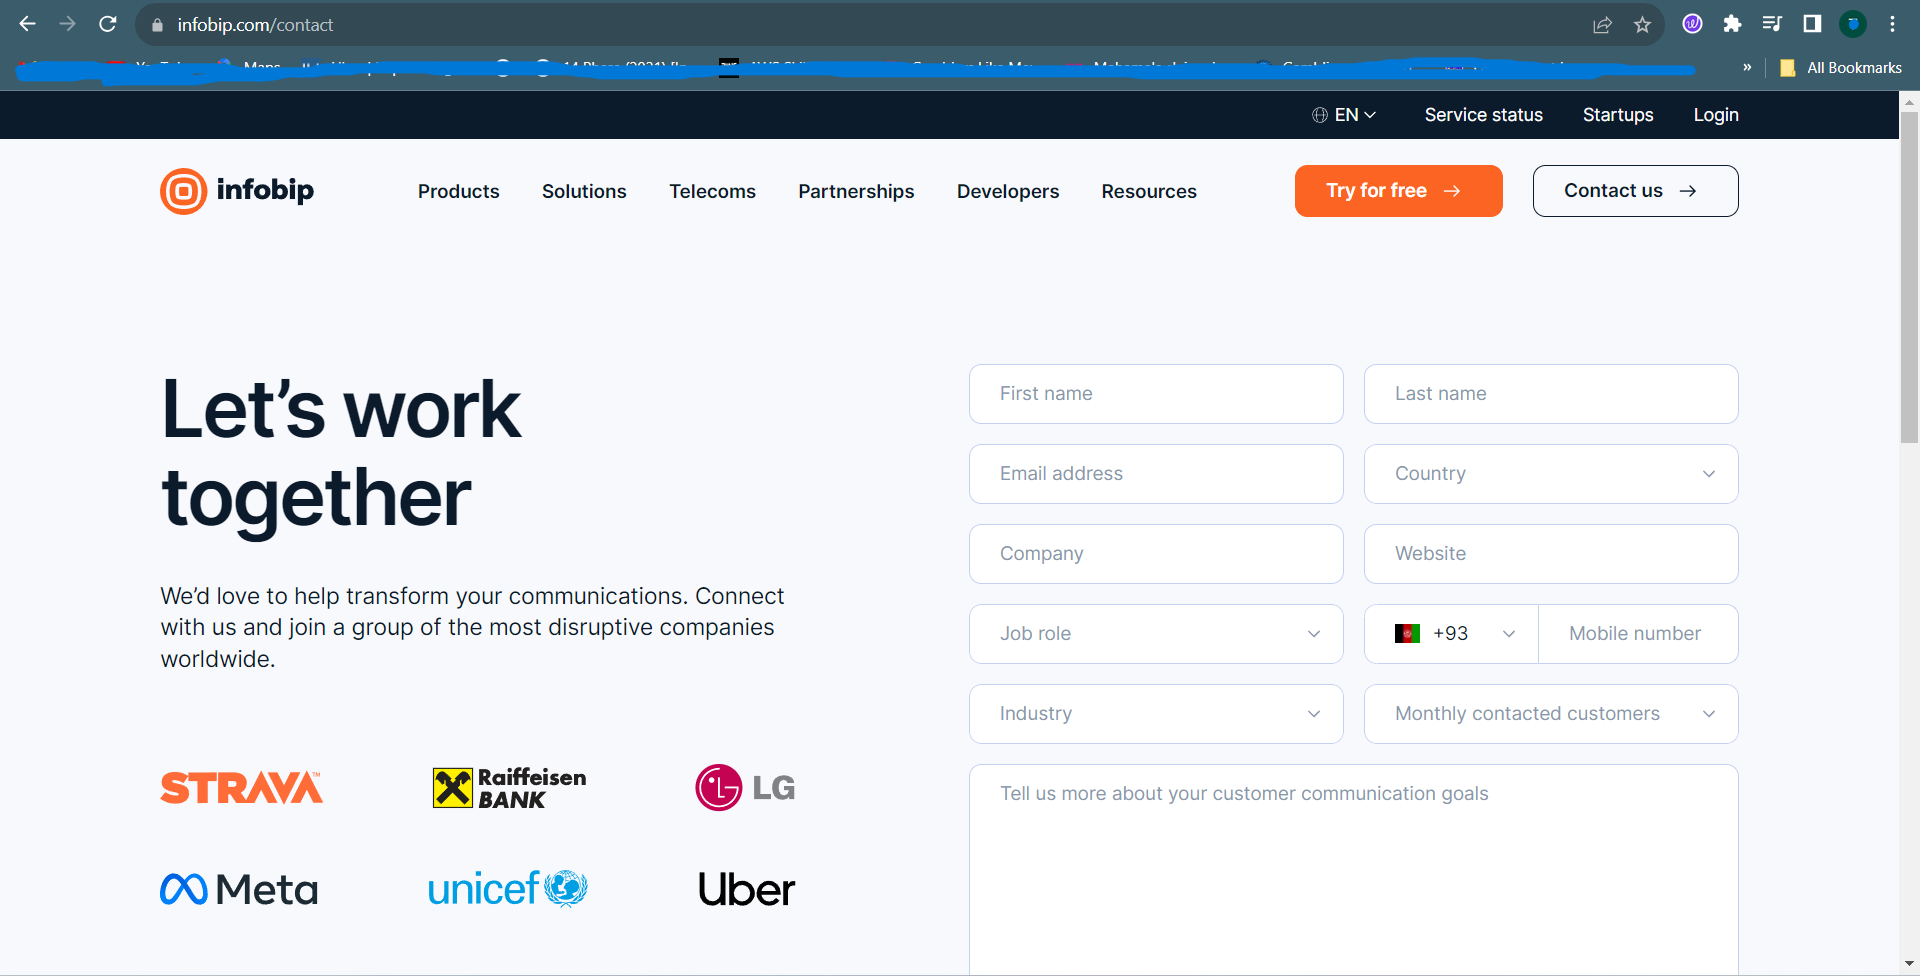Screen dimensions: 1920x976
Task: Open the Startups link
Action: (1618, 115)
